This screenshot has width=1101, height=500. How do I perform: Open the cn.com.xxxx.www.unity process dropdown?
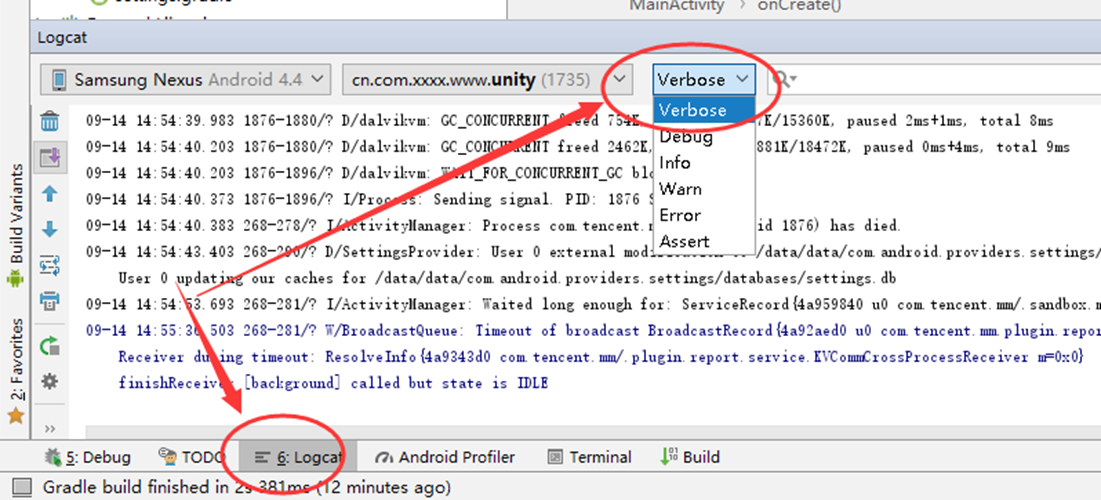click(487, 79)
